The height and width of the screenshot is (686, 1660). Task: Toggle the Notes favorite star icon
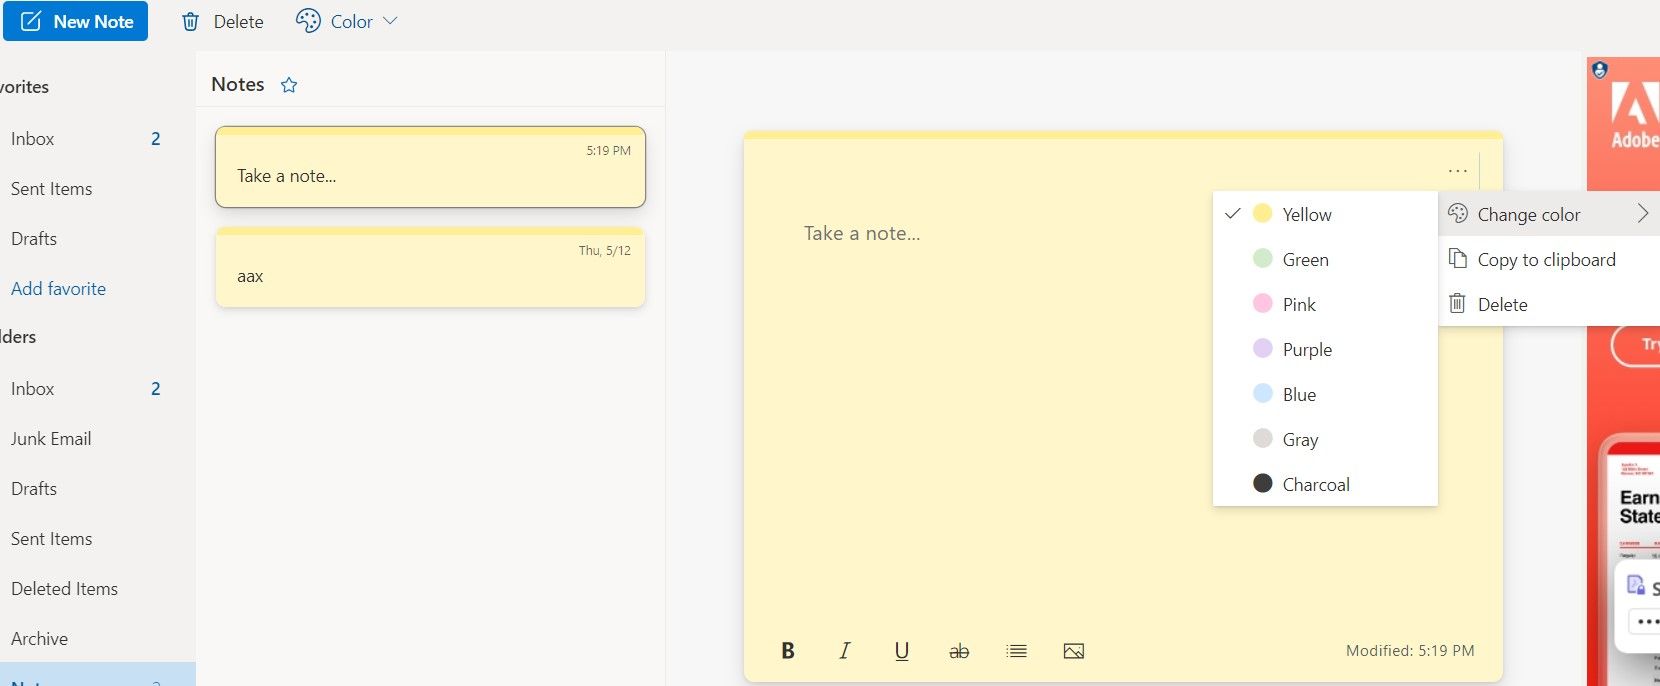pyautogui.click(x=289, y=85)
